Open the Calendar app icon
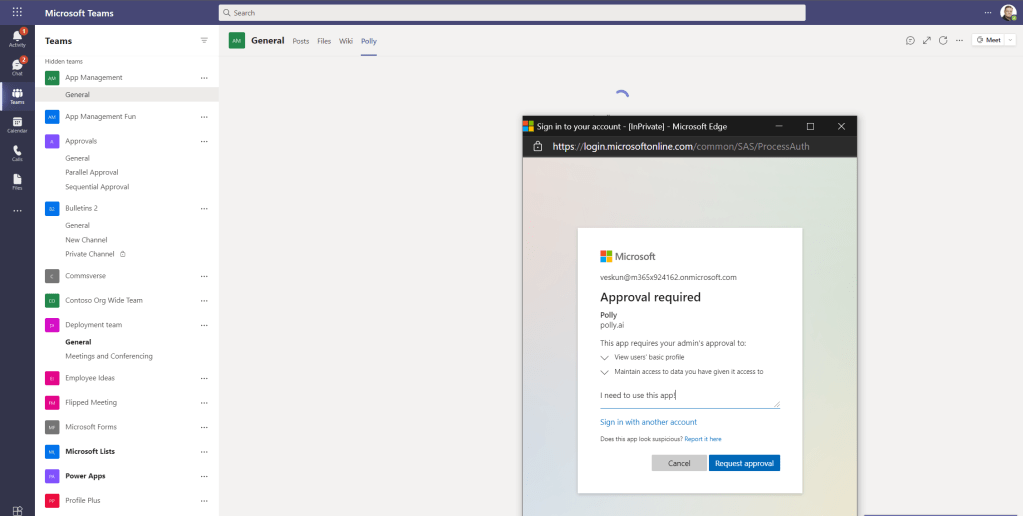1023x516 pixels. 17,125
